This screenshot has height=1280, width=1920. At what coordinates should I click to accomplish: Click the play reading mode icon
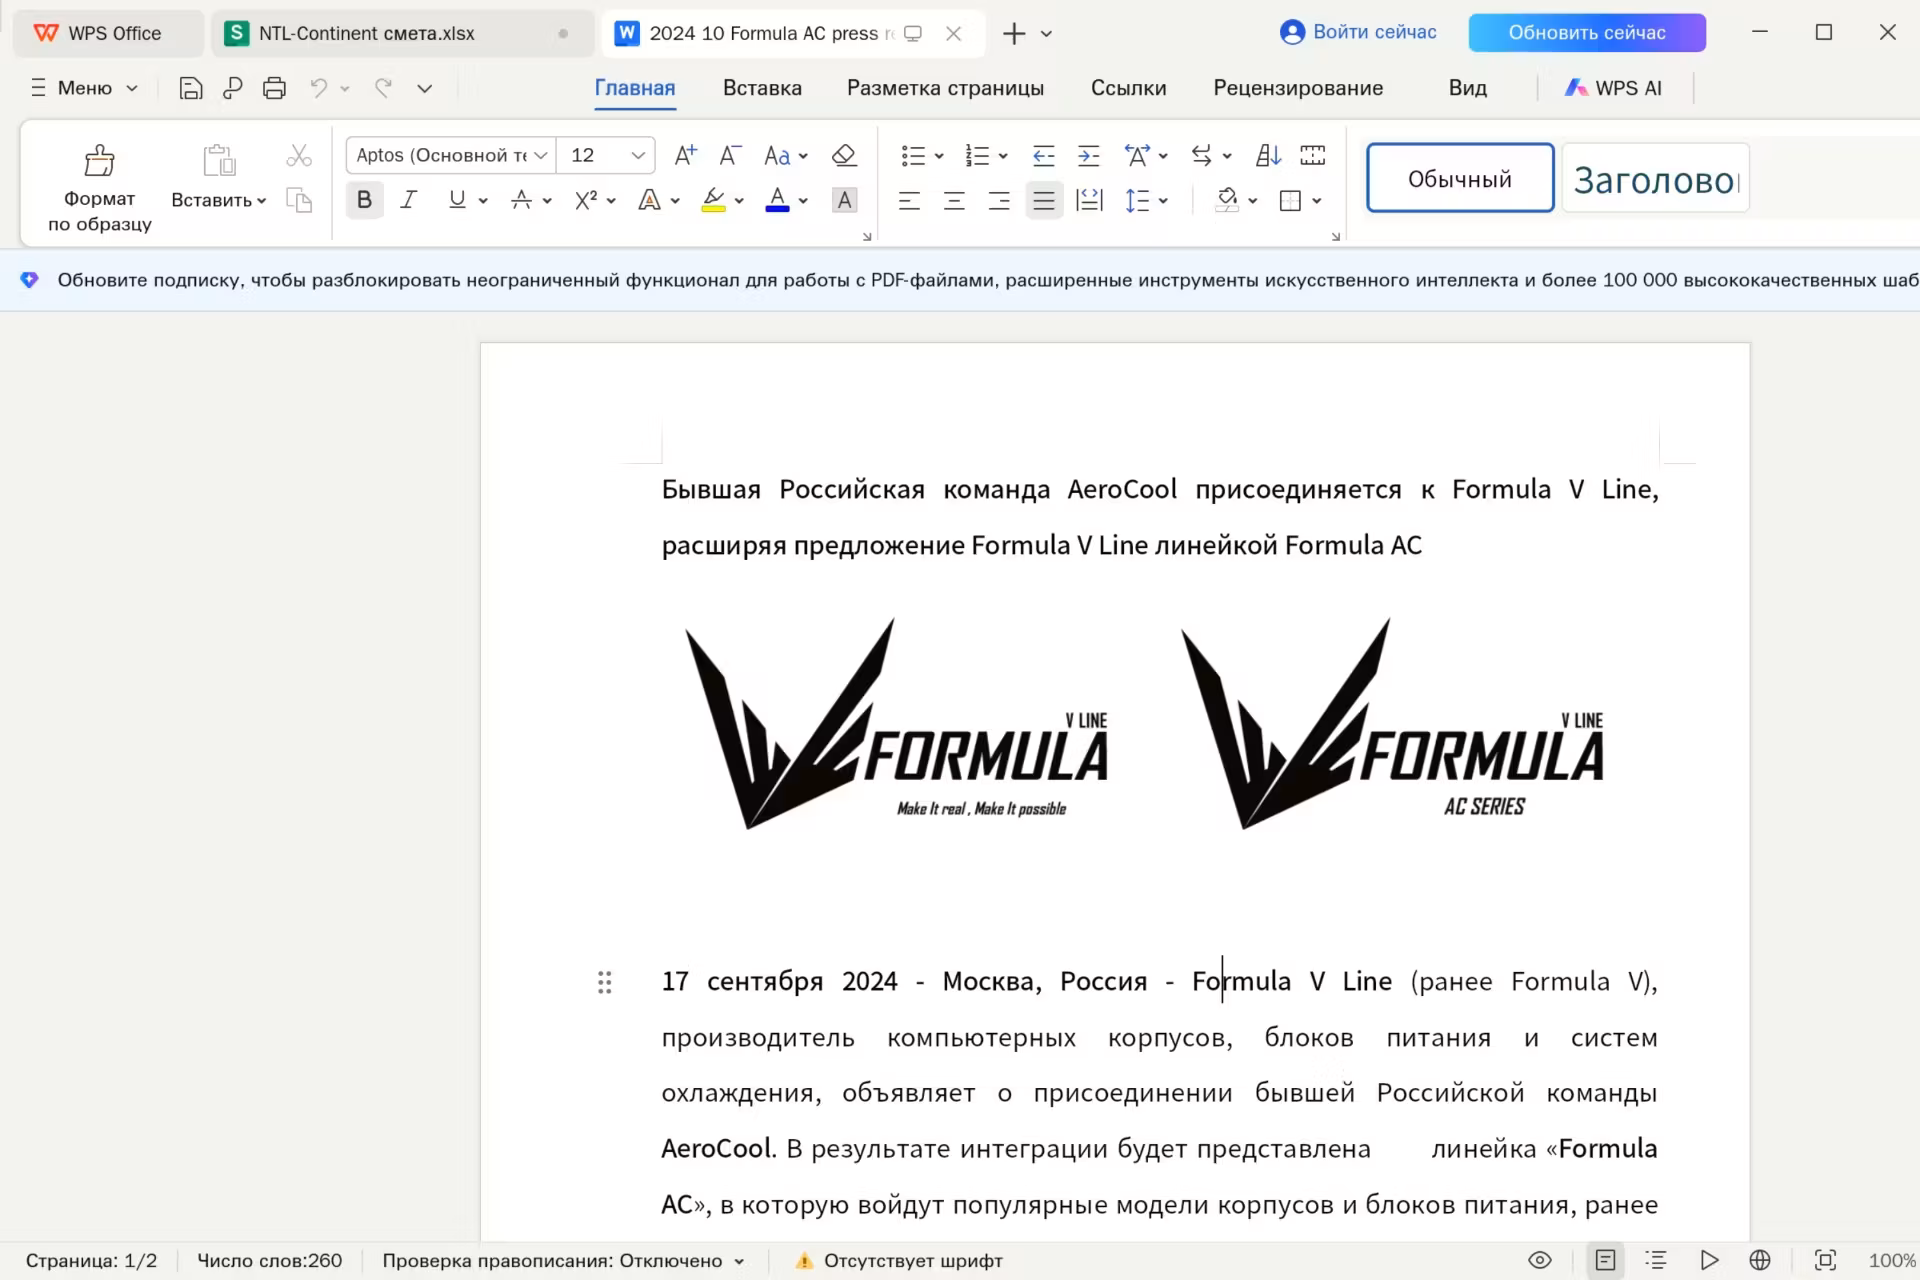tap(1709, 1260)
